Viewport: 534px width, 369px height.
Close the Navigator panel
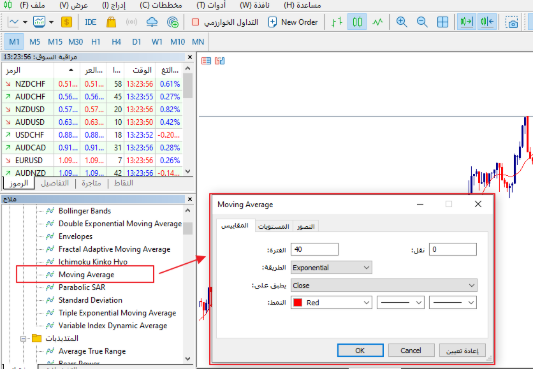(x=190, y=199)
